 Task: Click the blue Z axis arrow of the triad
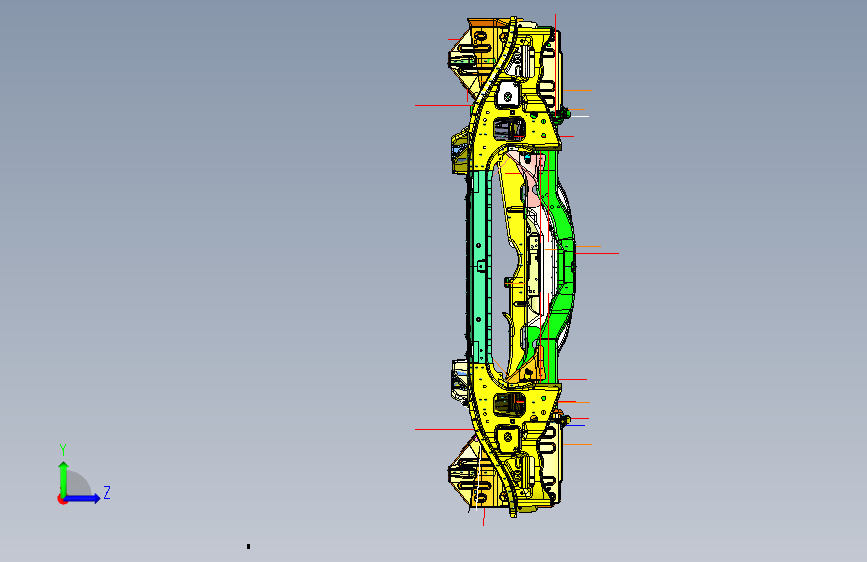(82, 498)
